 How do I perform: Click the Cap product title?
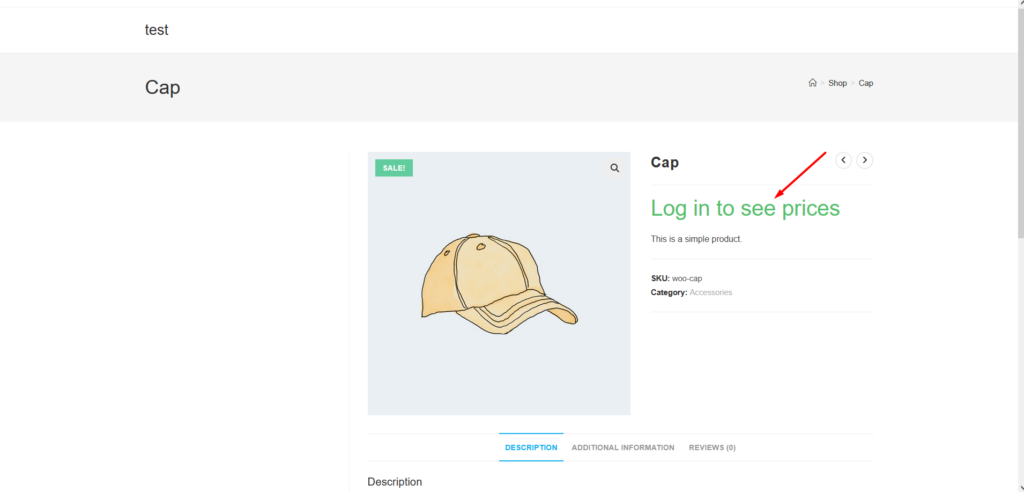[x=664, y=162]
